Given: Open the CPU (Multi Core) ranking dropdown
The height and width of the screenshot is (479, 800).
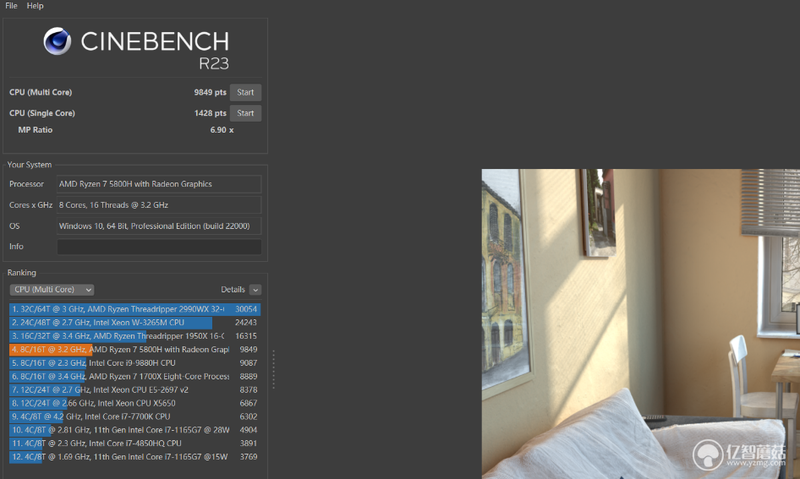Looking at the screenshot, I should point(52,290).
